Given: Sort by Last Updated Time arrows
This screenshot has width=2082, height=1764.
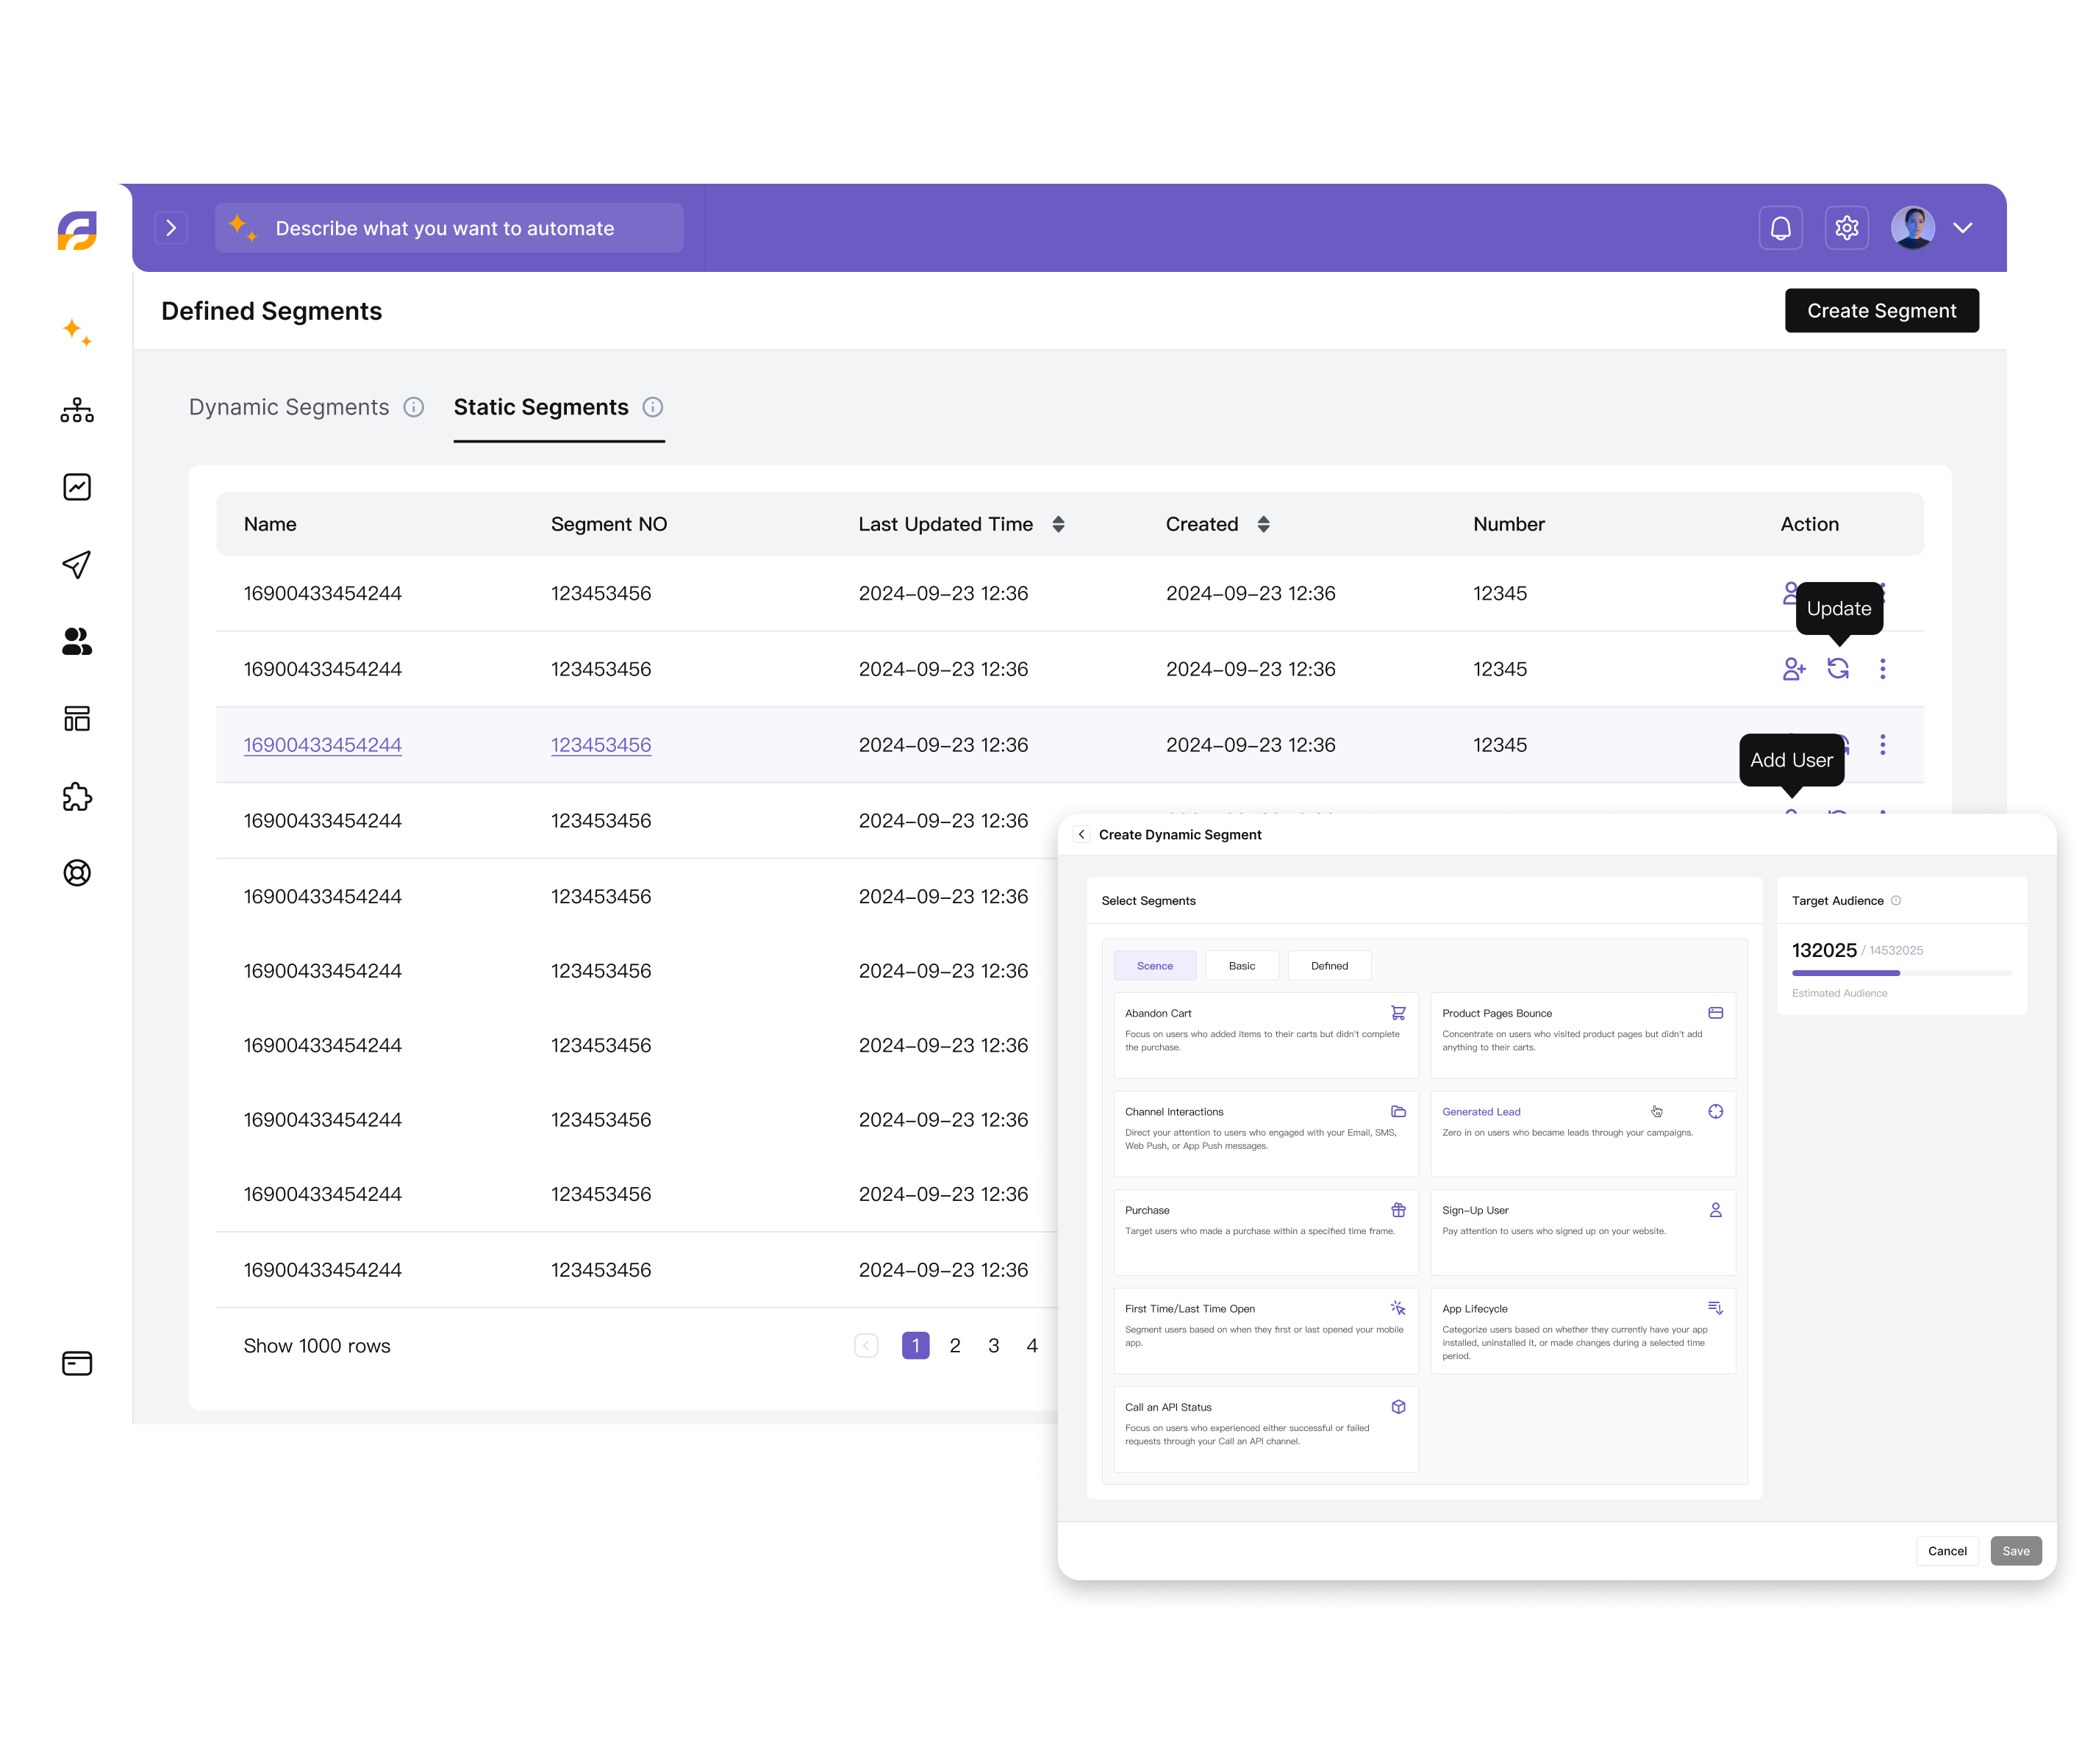Looking at the screenshot, I should pyautogui.click(x=1058, y=524).
